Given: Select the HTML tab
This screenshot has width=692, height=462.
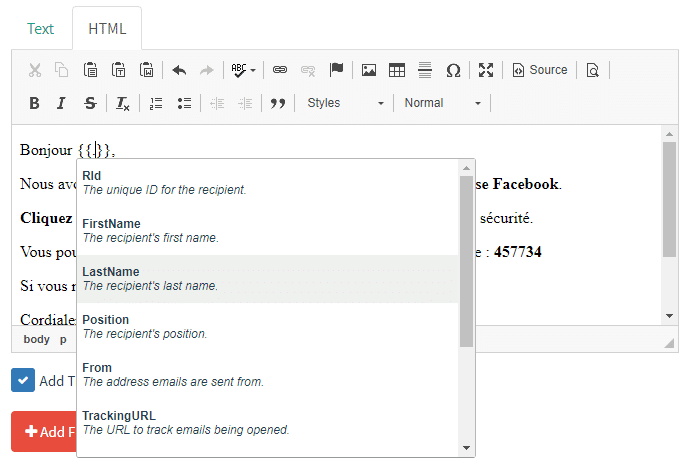Looking at the screenshot, I should [107, 29].
